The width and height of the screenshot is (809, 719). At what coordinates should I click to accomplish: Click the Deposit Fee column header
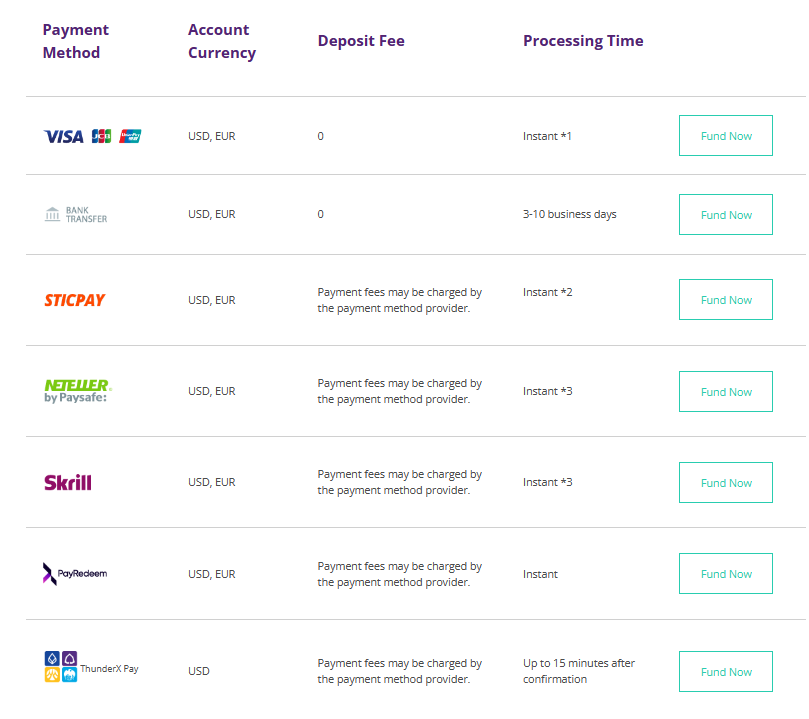pyautogui.click(x=361, y=41)
